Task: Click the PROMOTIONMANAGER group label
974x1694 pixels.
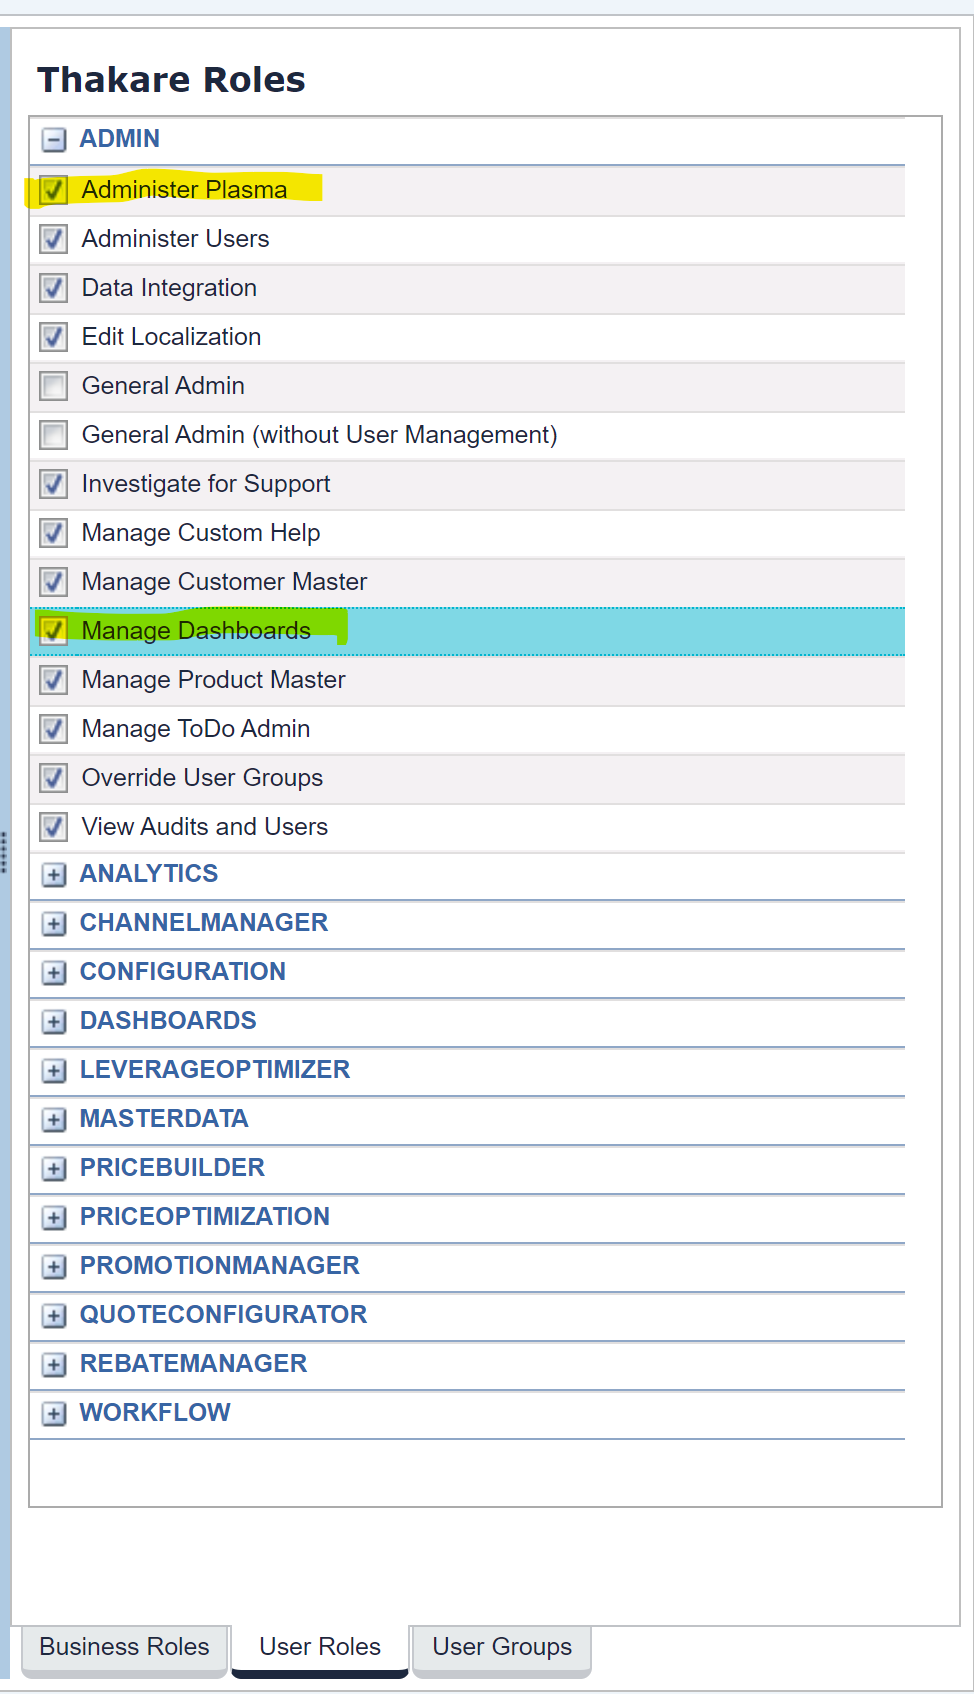Action: pos(219,1266)
